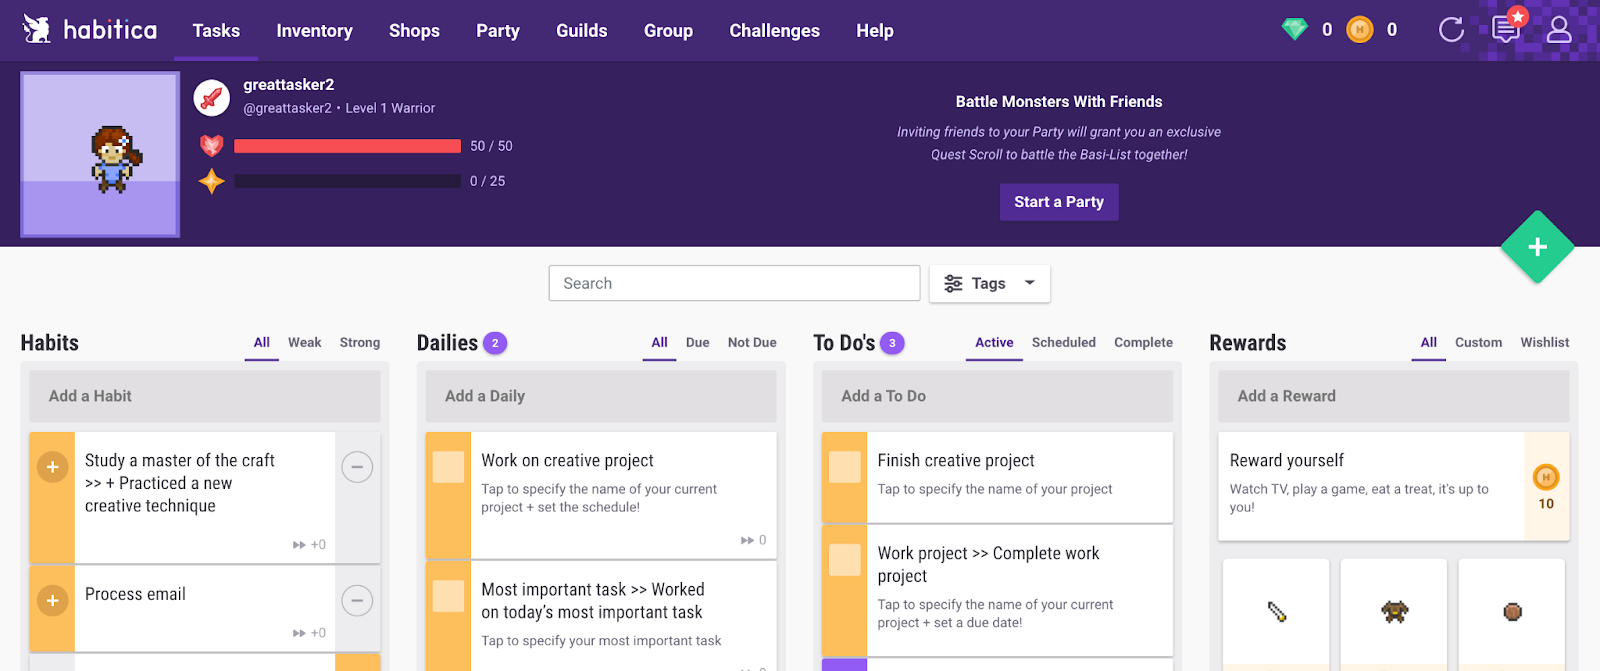Image resolution: width=1600 pixels, height=671 pixels.
Task: Filter rewards by Wishlist
Action: point(1545,342)
